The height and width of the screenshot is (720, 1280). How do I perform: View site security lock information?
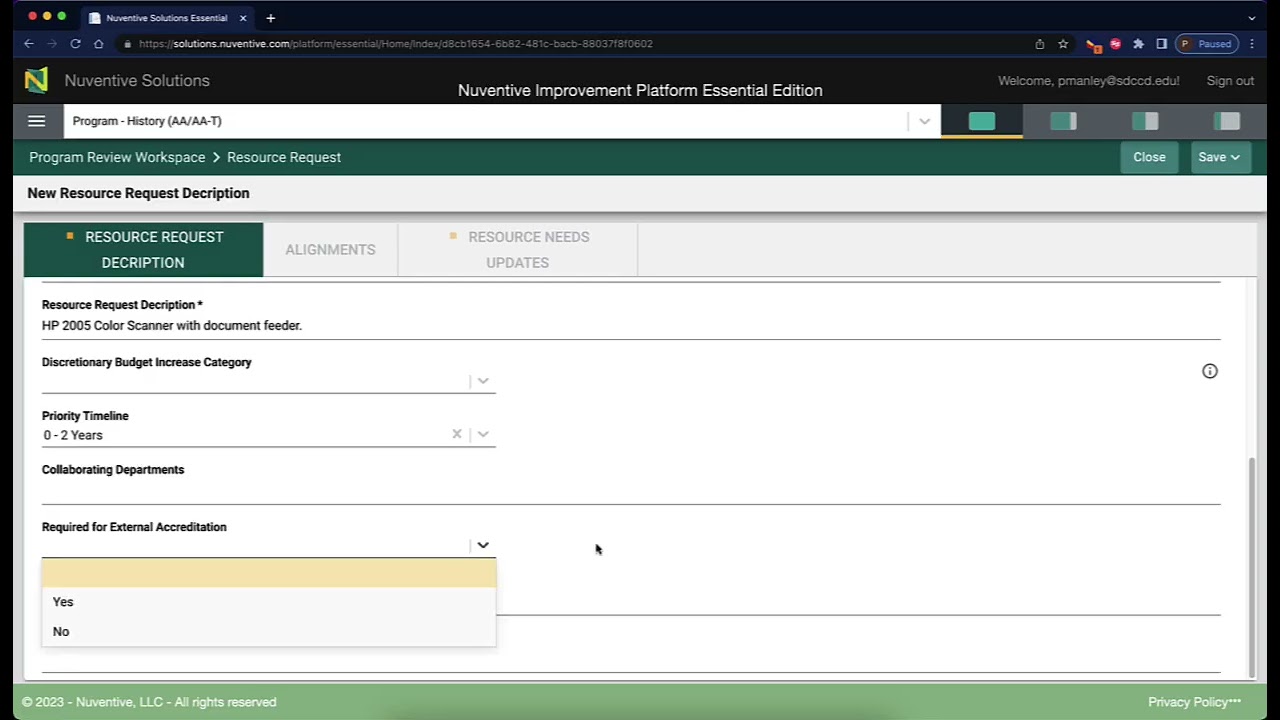click(127, 44)
